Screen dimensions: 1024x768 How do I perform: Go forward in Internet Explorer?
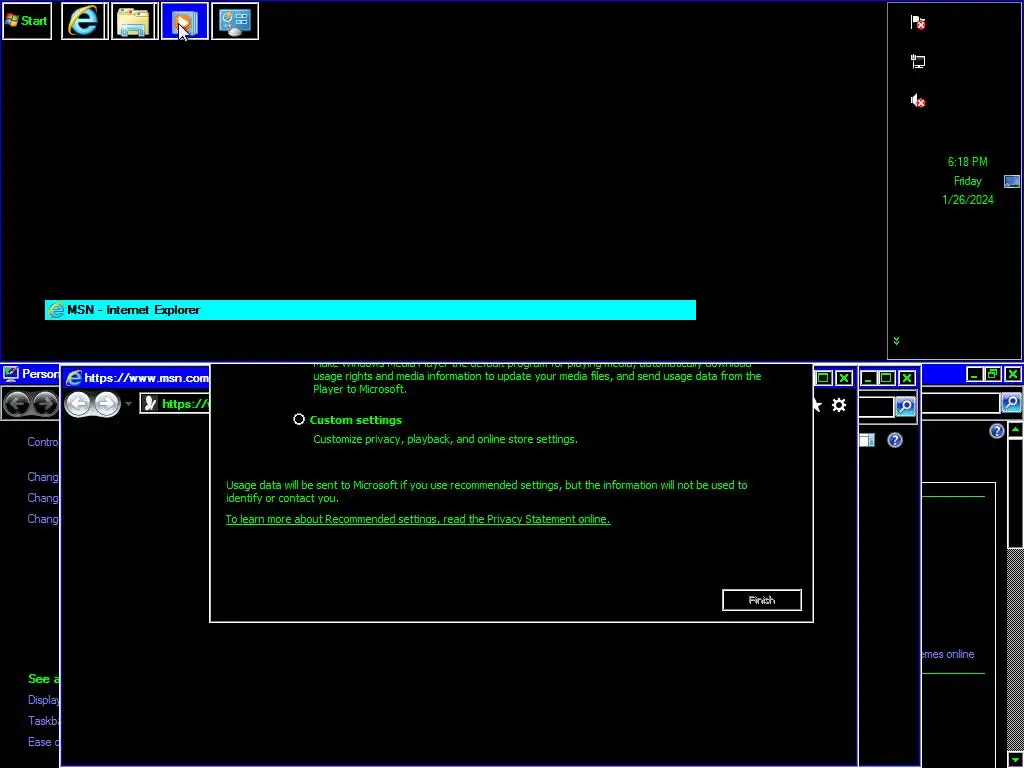pyautogui.click(x=107, y=404)
